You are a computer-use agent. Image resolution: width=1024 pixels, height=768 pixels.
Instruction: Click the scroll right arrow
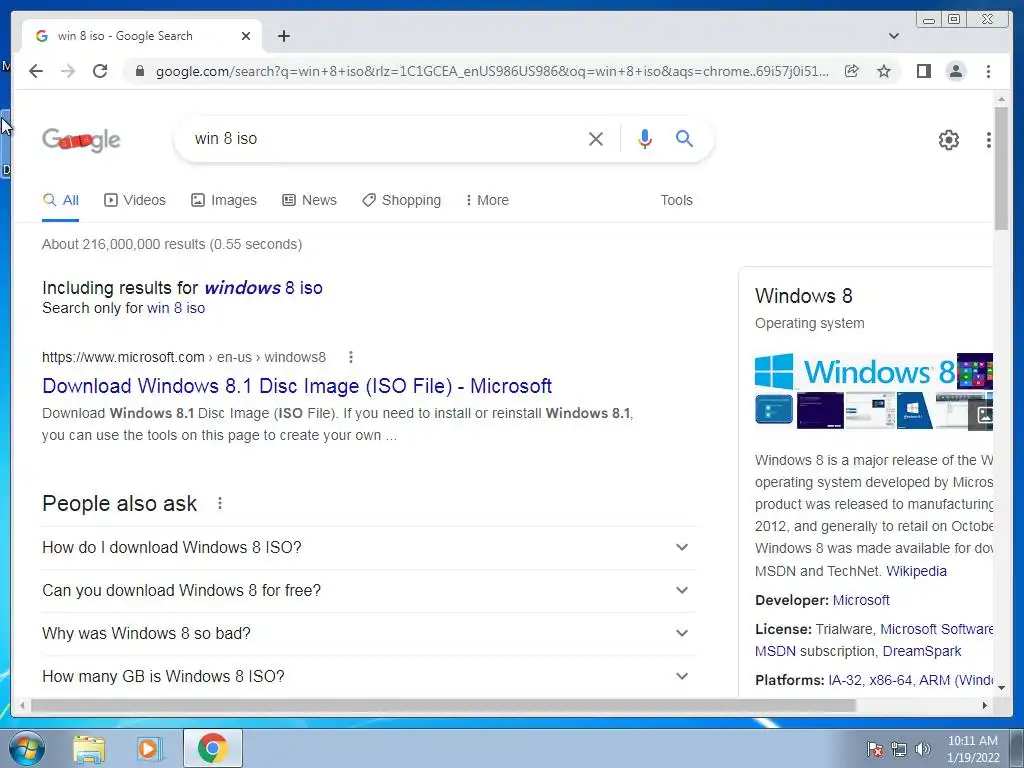pyautogui.click(x=984, y=705)
